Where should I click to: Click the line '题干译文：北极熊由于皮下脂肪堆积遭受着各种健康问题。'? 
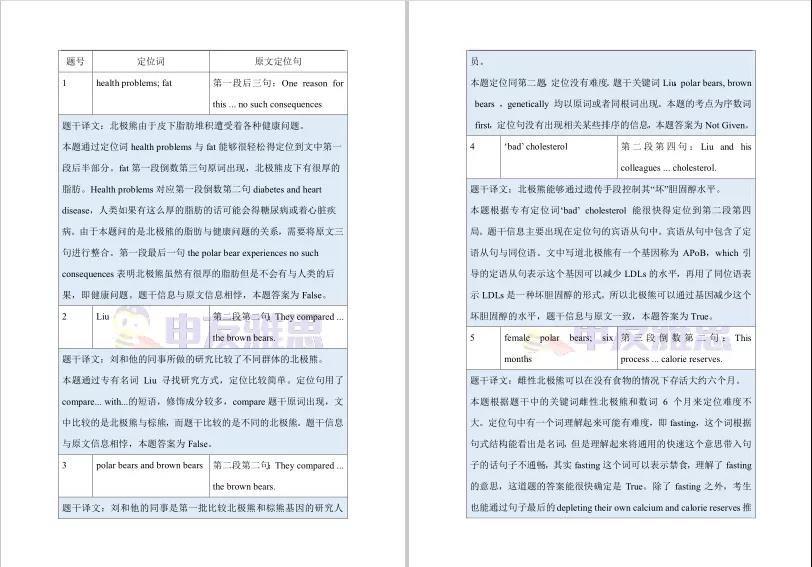pos(184,126)
